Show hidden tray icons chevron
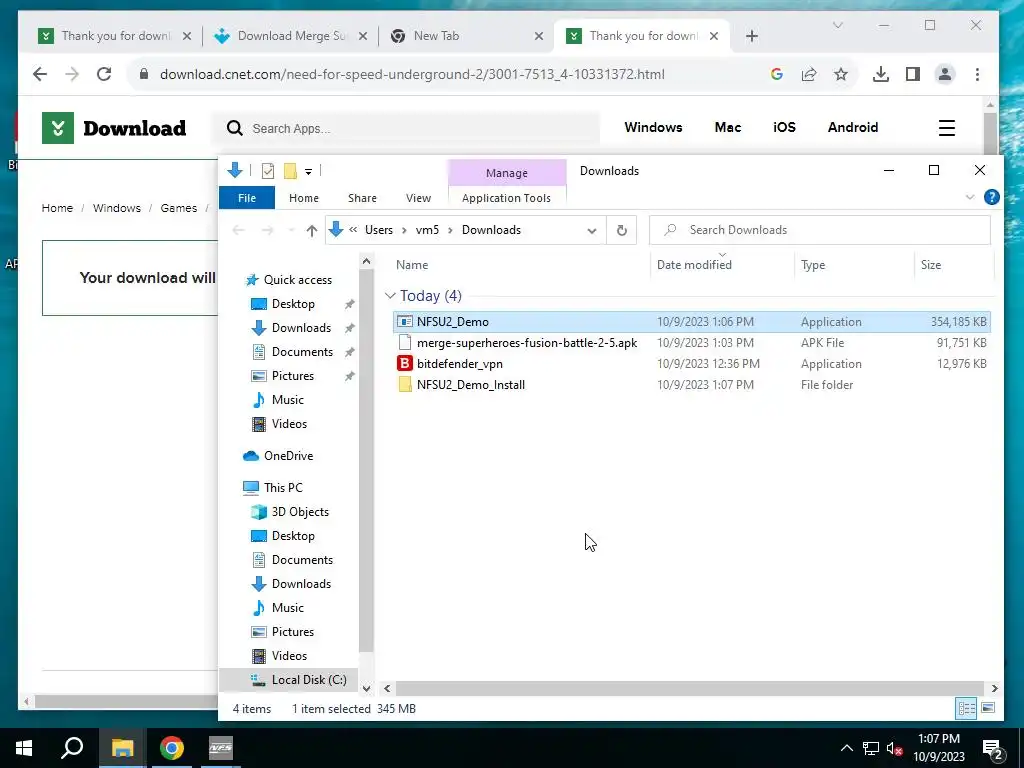This screenshot has height=768, width=1024. (x=846, y=748)
